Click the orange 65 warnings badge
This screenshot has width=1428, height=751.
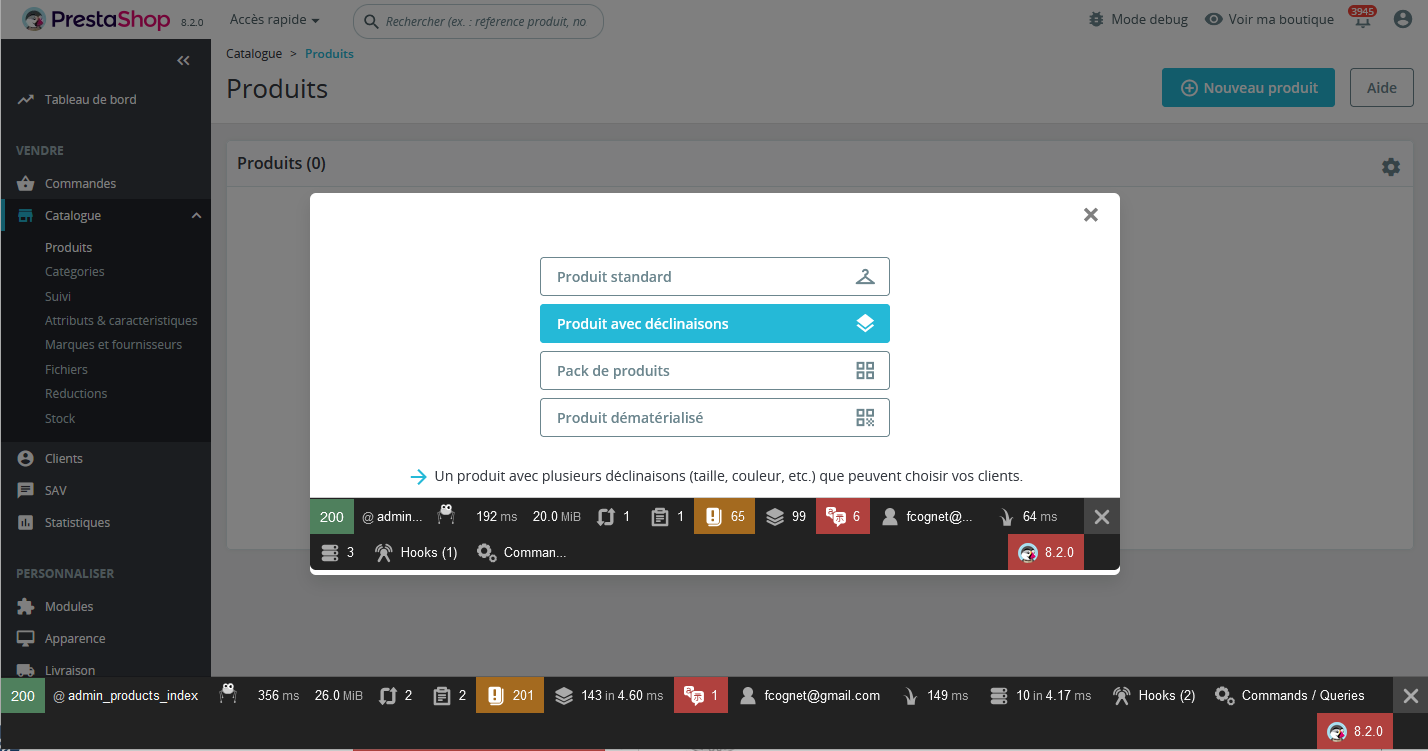click(x=724, y=516)
